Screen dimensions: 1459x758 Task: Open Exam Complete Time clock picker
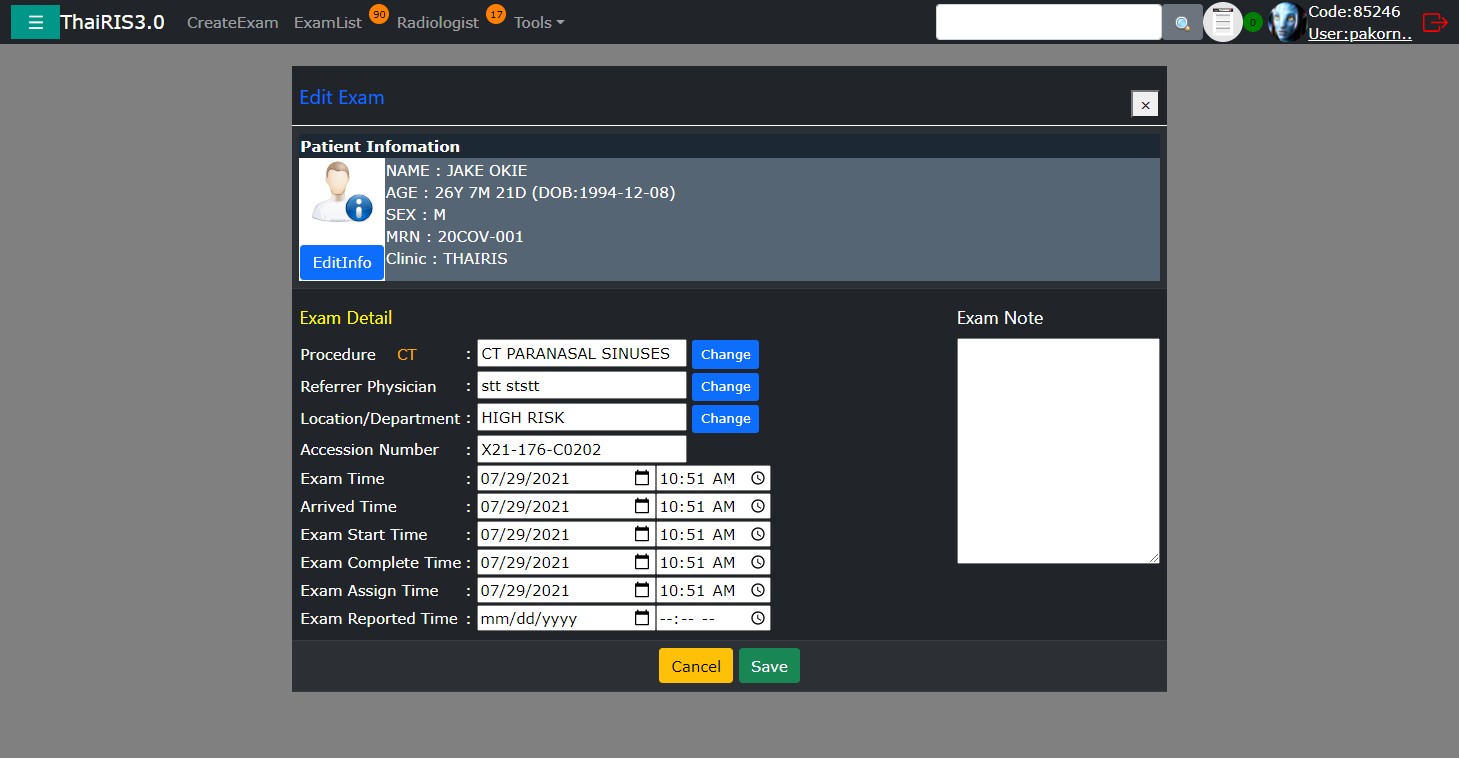[758, 563]
